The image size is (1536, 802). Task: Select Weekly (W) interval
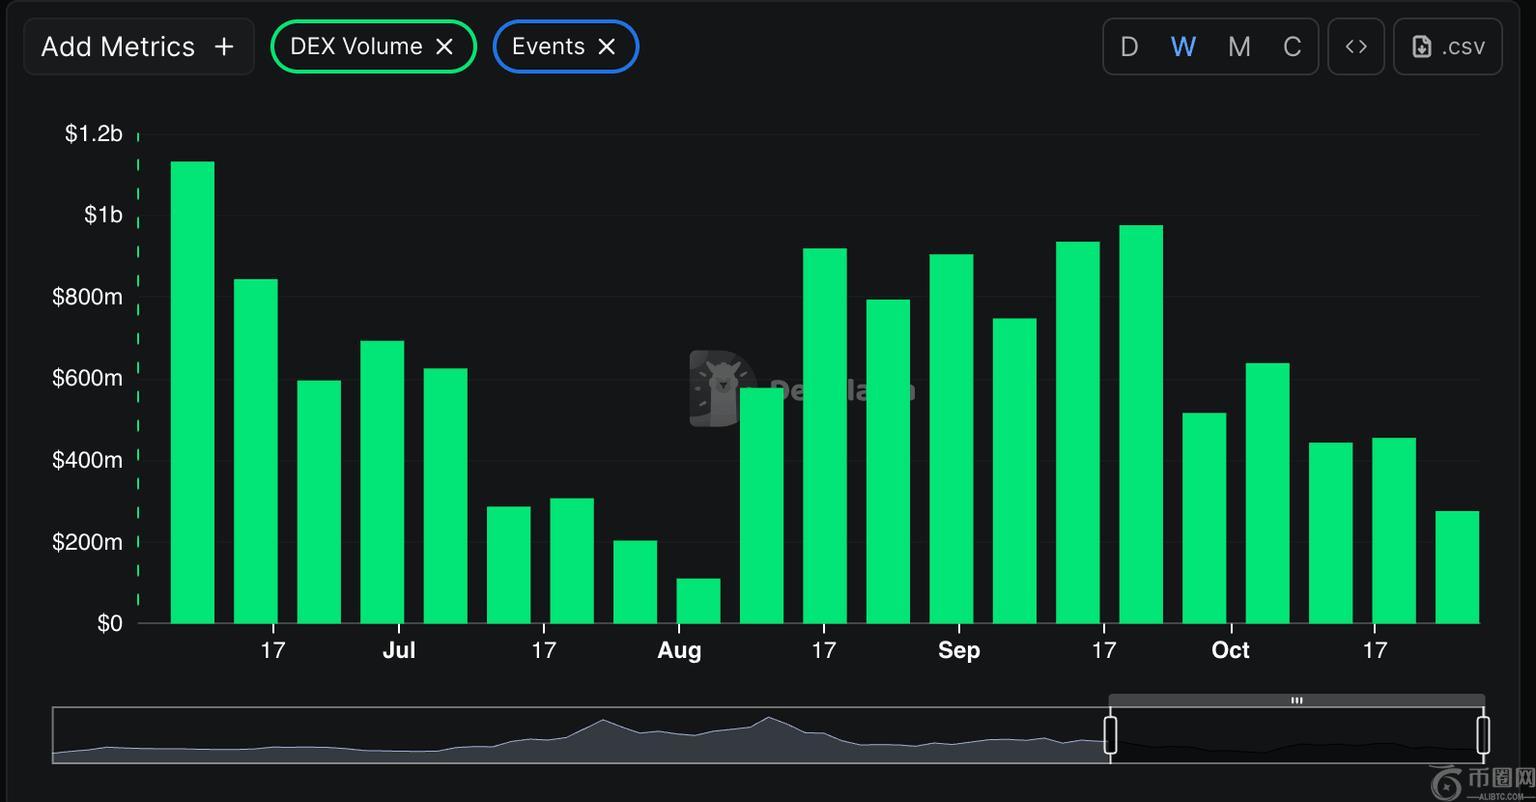(x=1183, y=47)
